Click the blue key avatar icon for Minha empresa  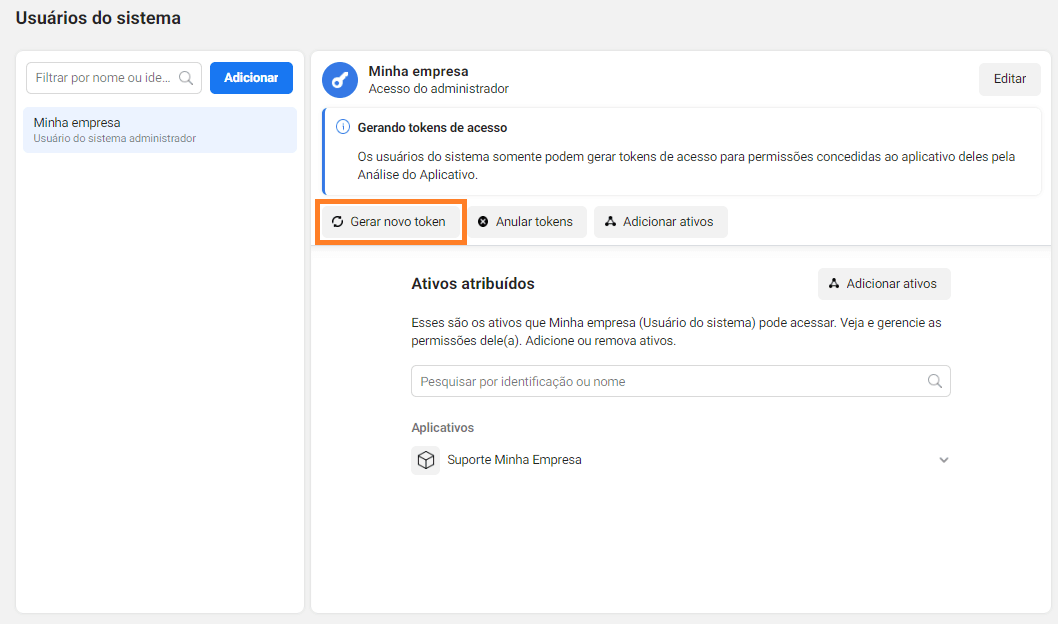point(340,80)
